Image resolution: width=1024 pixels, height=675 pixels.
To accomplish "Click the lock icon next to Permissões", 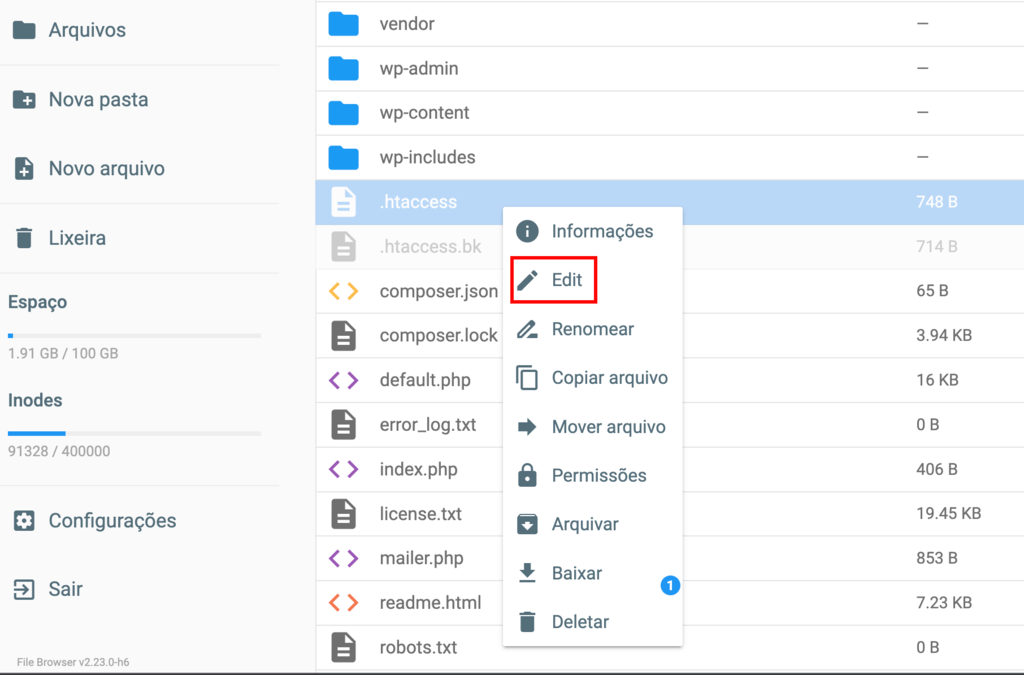I will point(528,475).
